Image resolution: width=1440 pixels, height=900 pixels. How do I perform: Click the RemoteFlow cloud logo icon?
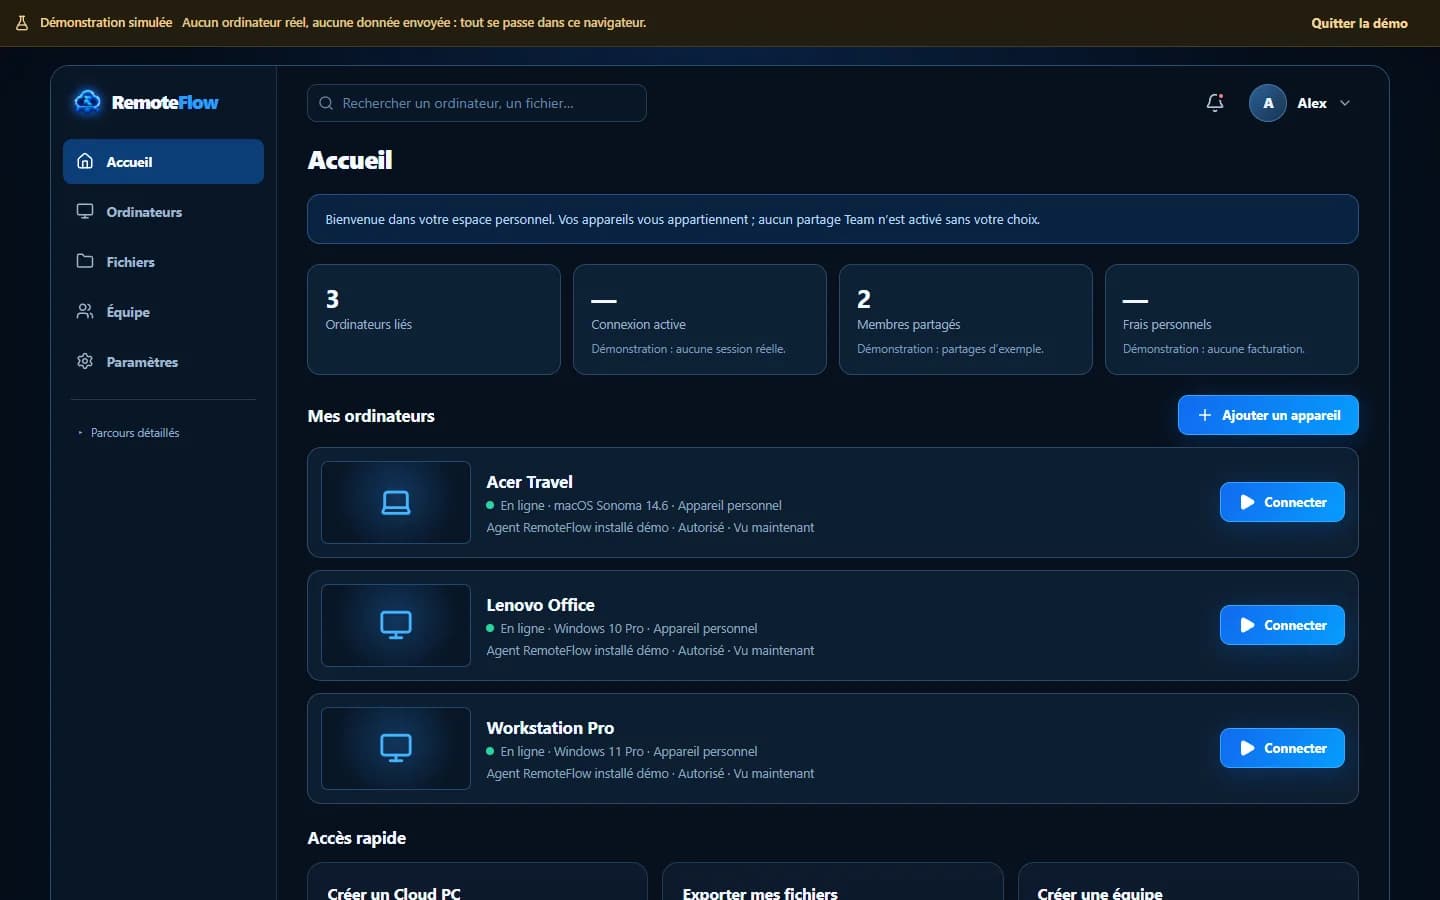click(x=87, y=102)
